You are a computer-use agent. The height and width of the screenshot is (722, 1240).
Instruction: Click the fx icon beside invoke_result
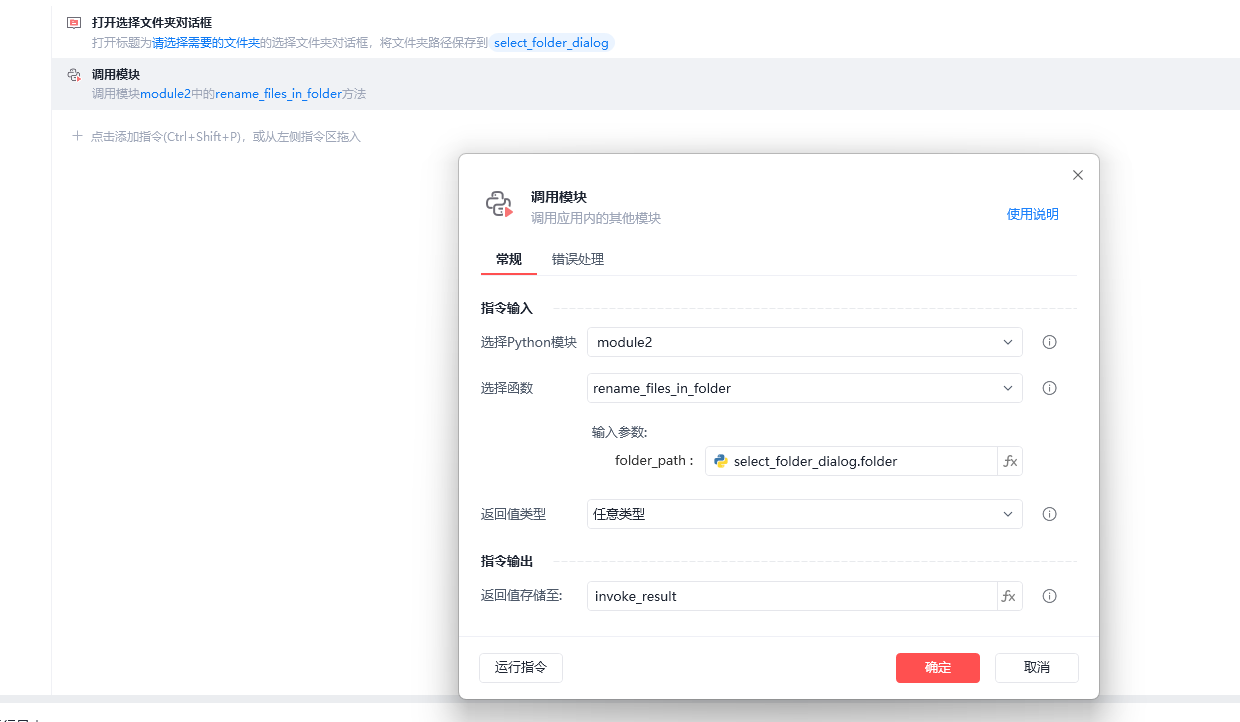1010,596
